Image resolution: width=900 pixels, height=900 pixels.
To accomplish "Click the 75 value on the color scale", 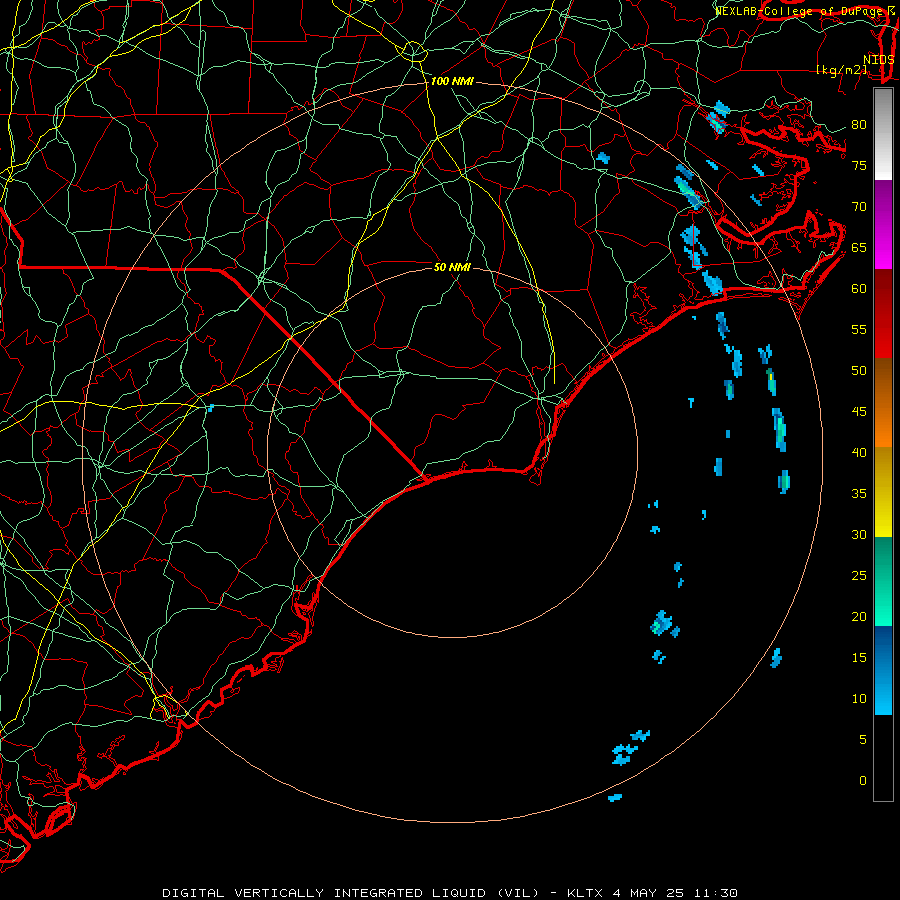I will [x=859, y=165].
